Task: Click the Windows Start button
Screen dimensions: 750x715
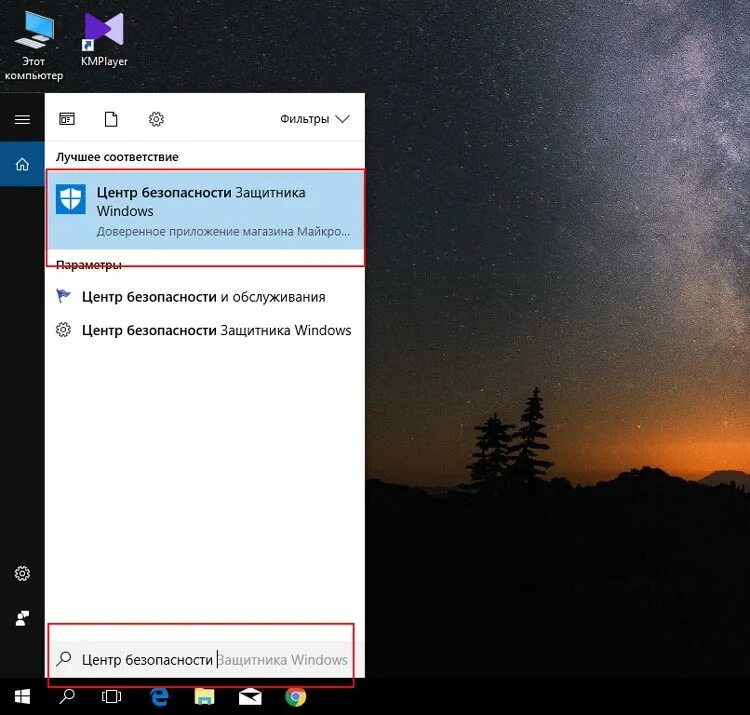Action: point(22,696)
